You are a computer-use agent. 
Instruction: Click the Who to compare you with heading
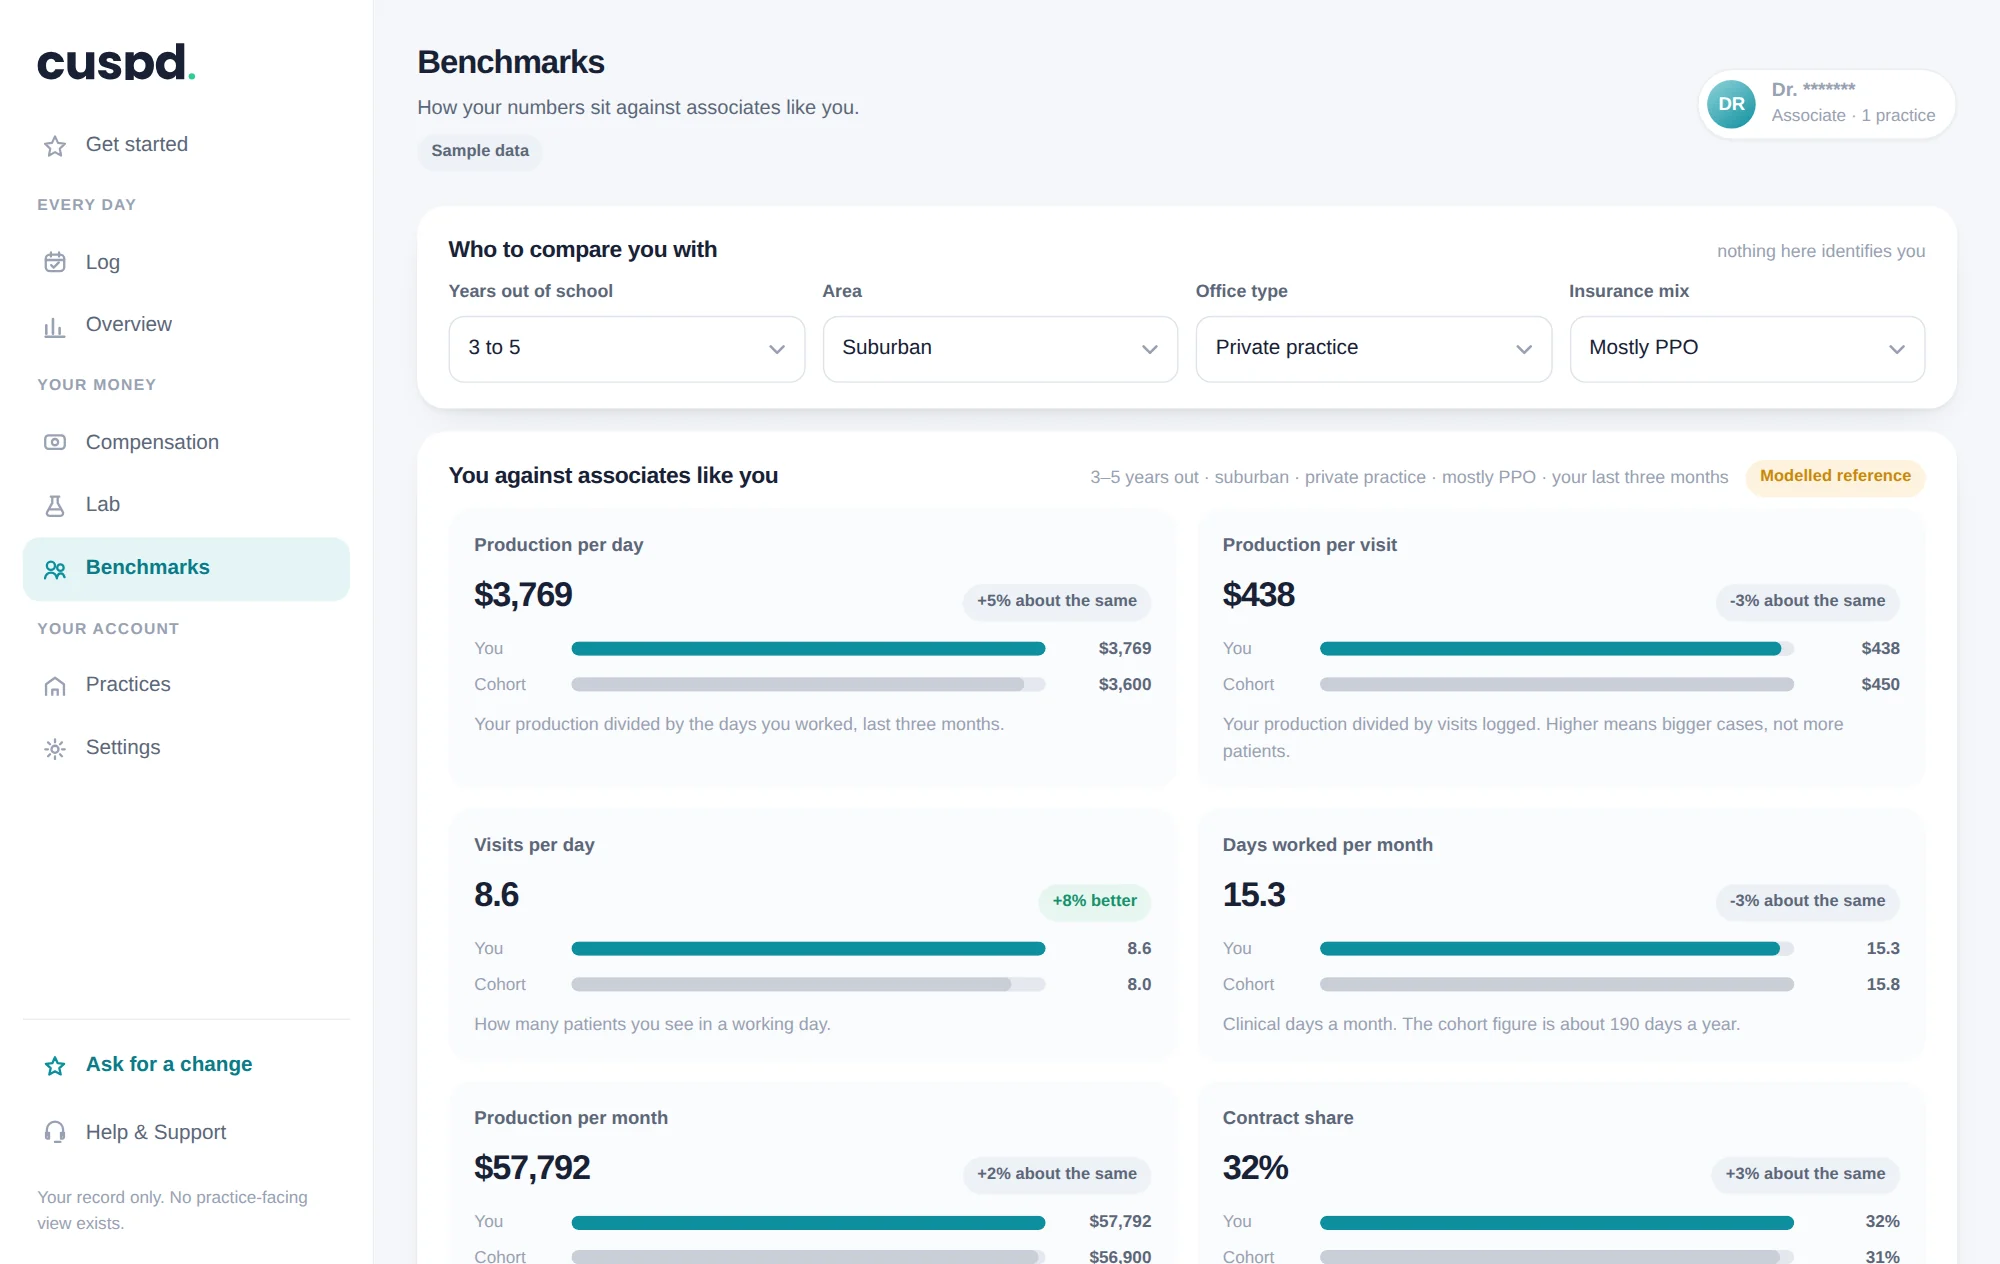[583, 250]
